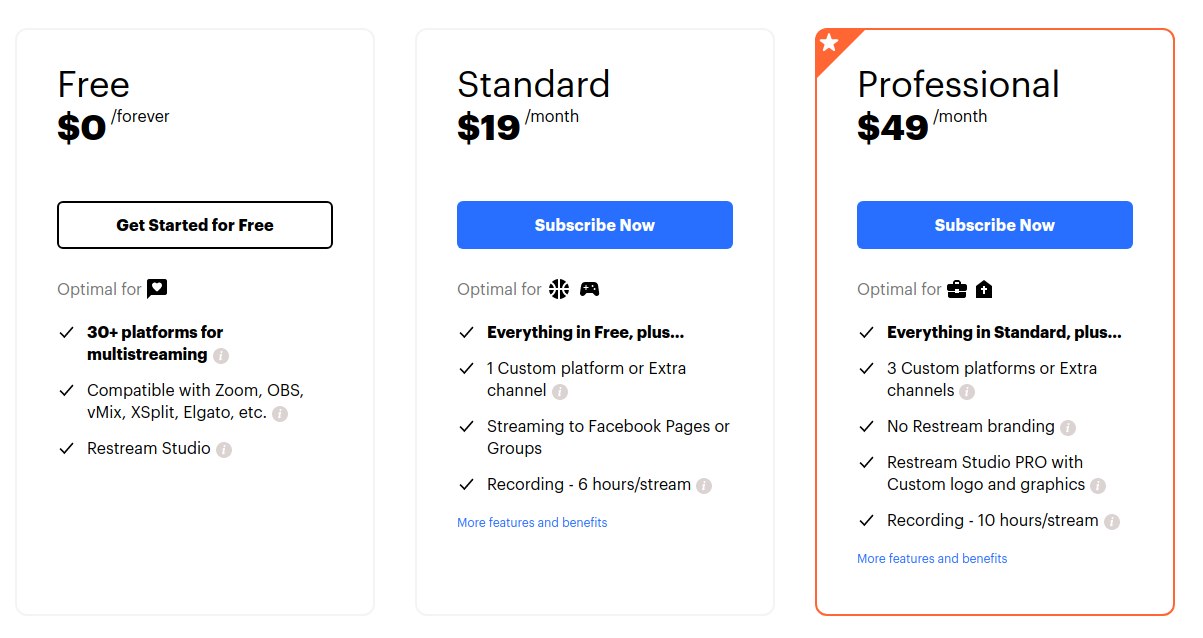Open Standard plan's More features and benefits link
The height and width of the screenshot is (638, 1203).
click(532, 522)
